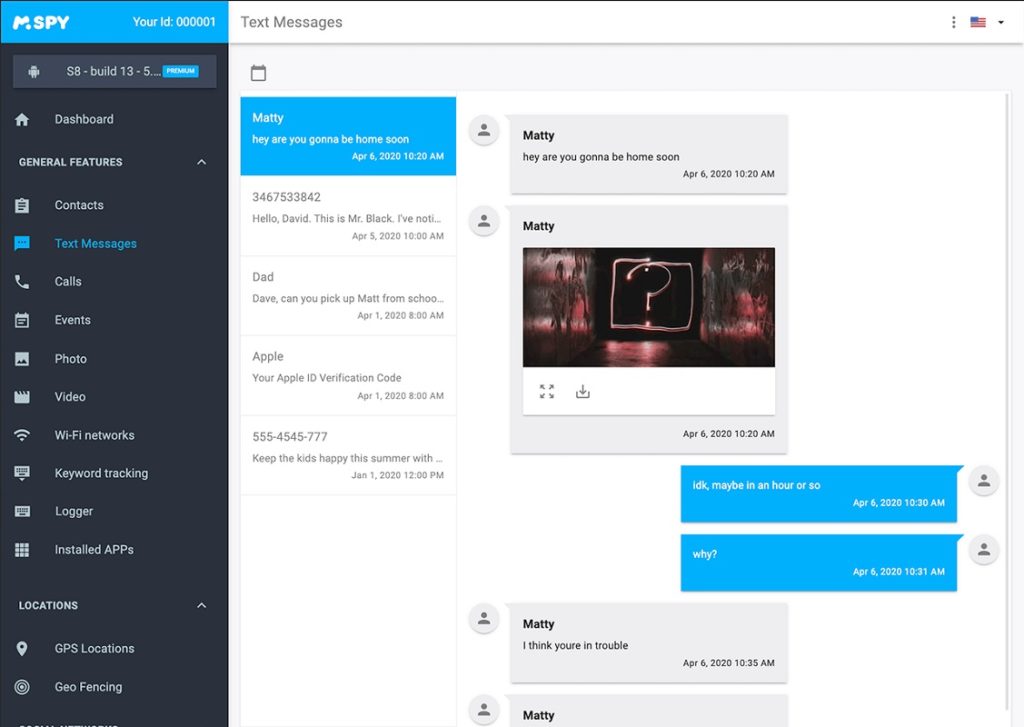
Task: Collapse the Locations section
Action: (201, 606)
